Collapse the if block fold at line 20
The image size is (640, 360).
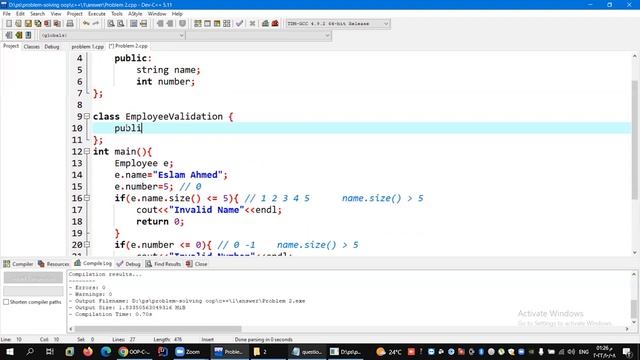(x=87, y=244)
